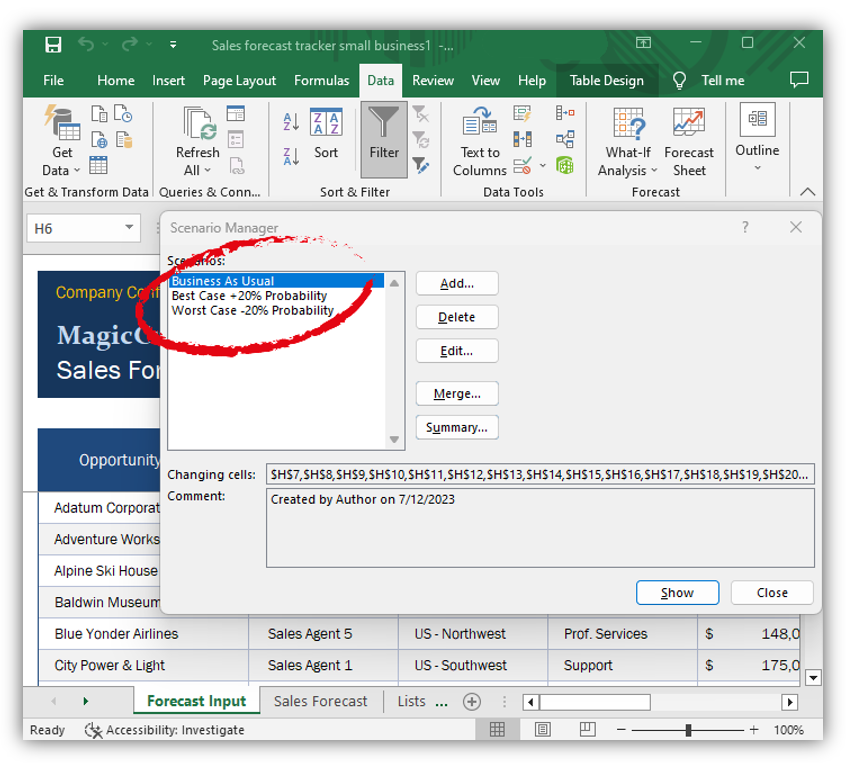846x767 pixels.
Task: Open the Formulas tab
Action: pos(322,80)
